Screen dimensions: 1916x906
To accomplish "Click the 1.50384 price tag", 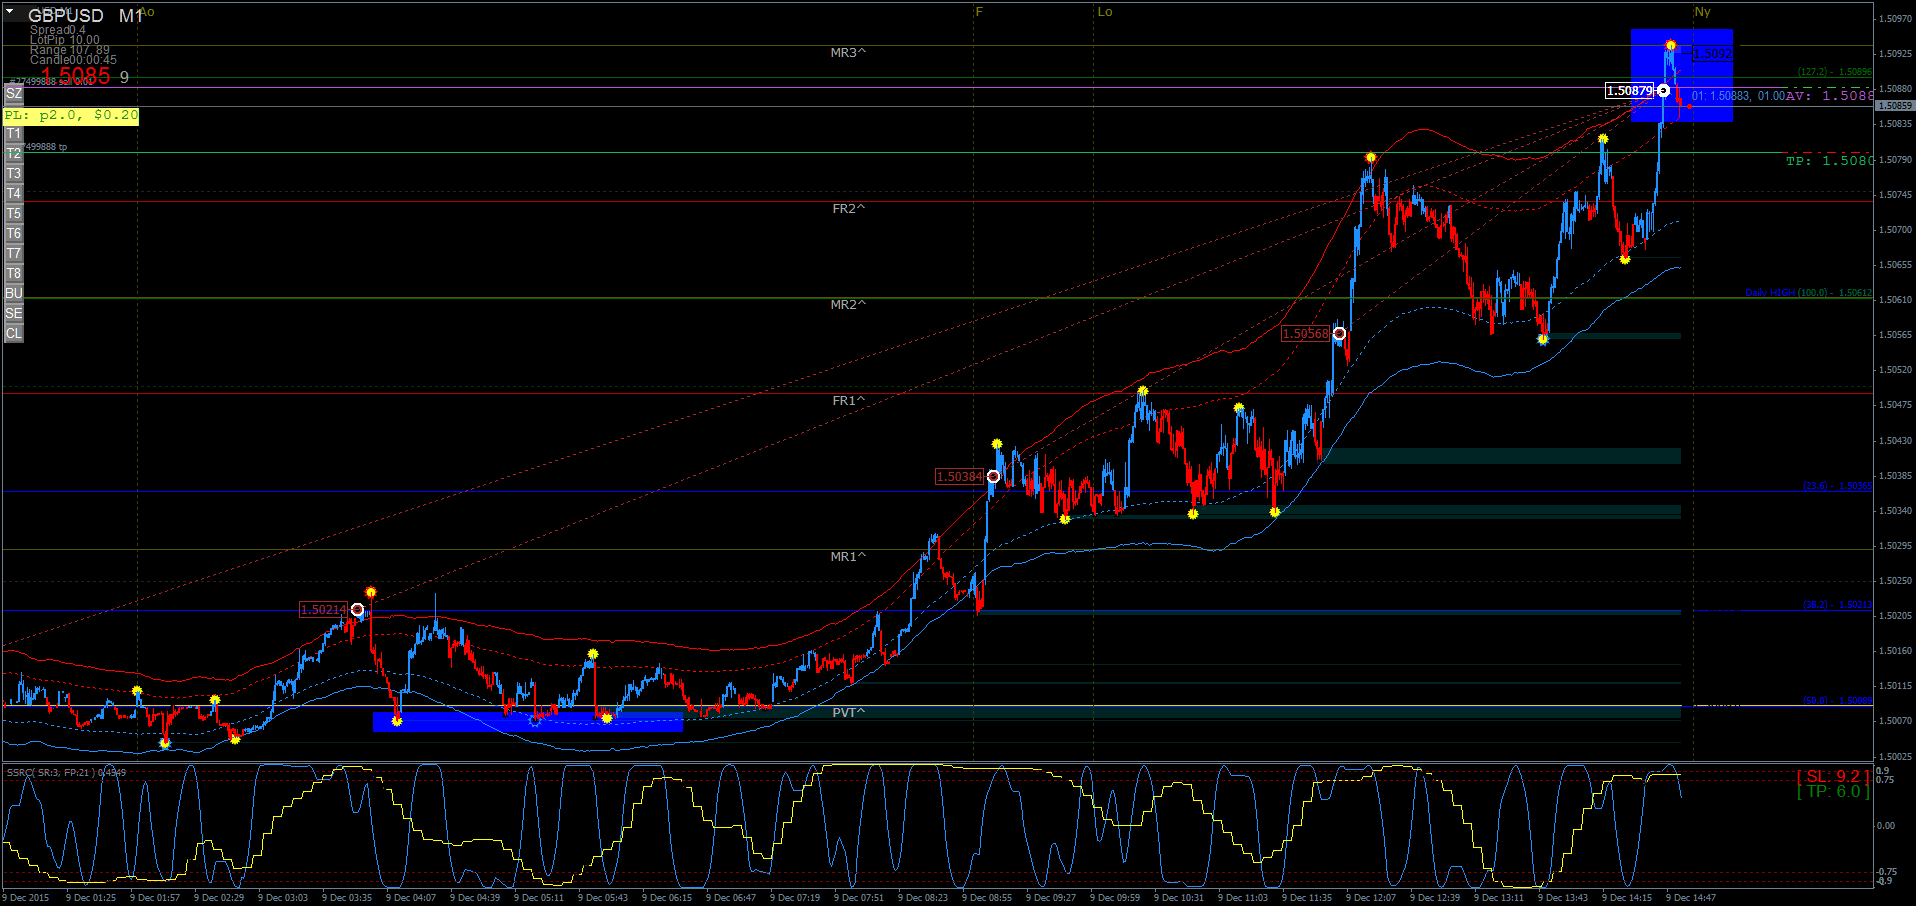I will click(x=959, y=477).
